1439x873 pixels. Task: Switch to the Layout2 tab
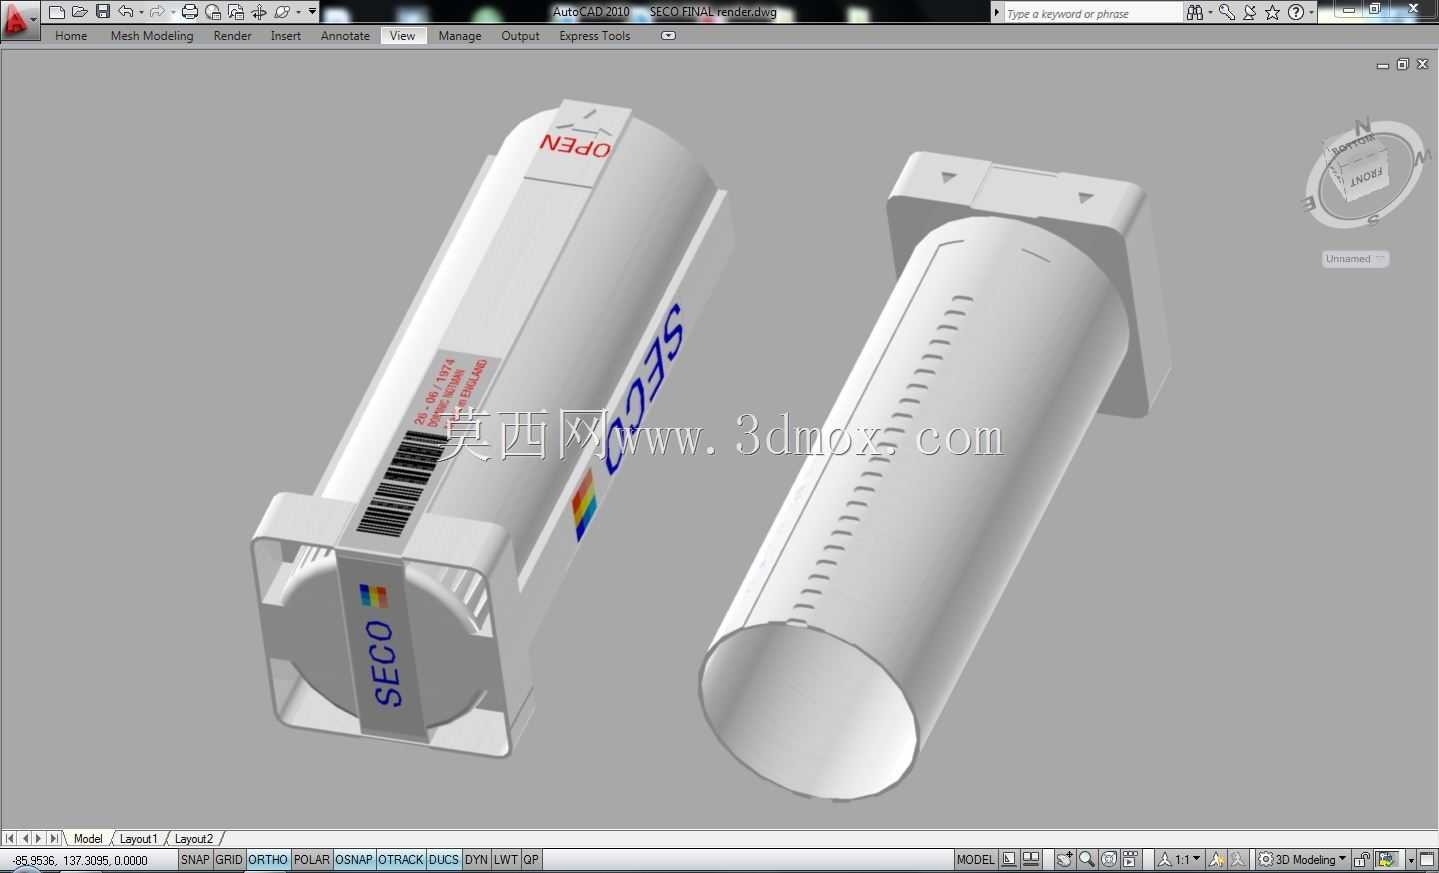pyautogui.click(x=194, y=839)
